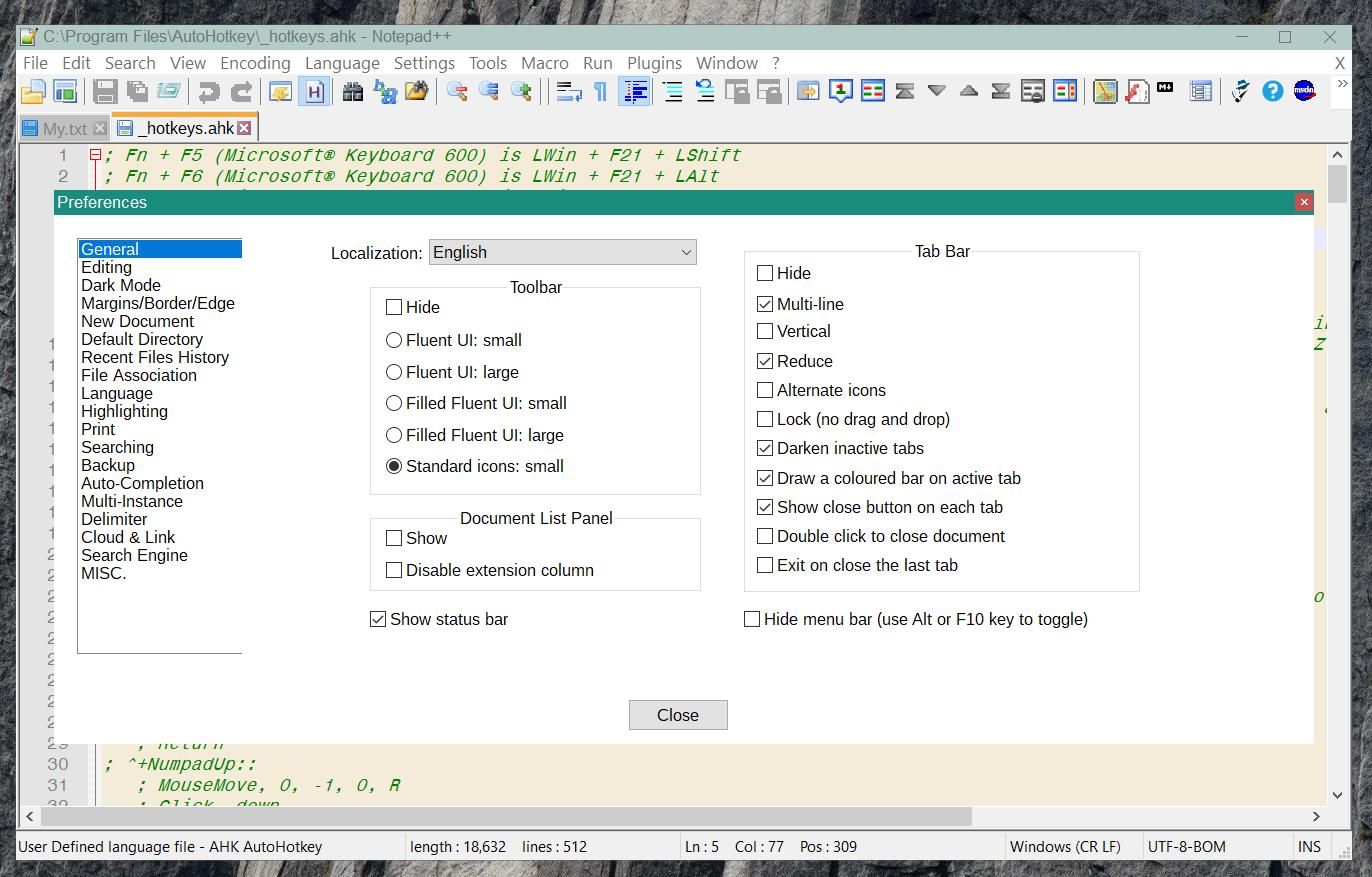1372x877 pixels.
Task: Enable Vertical tab bar checkbox
Action: pyautogui.click(x=765, y=331)
